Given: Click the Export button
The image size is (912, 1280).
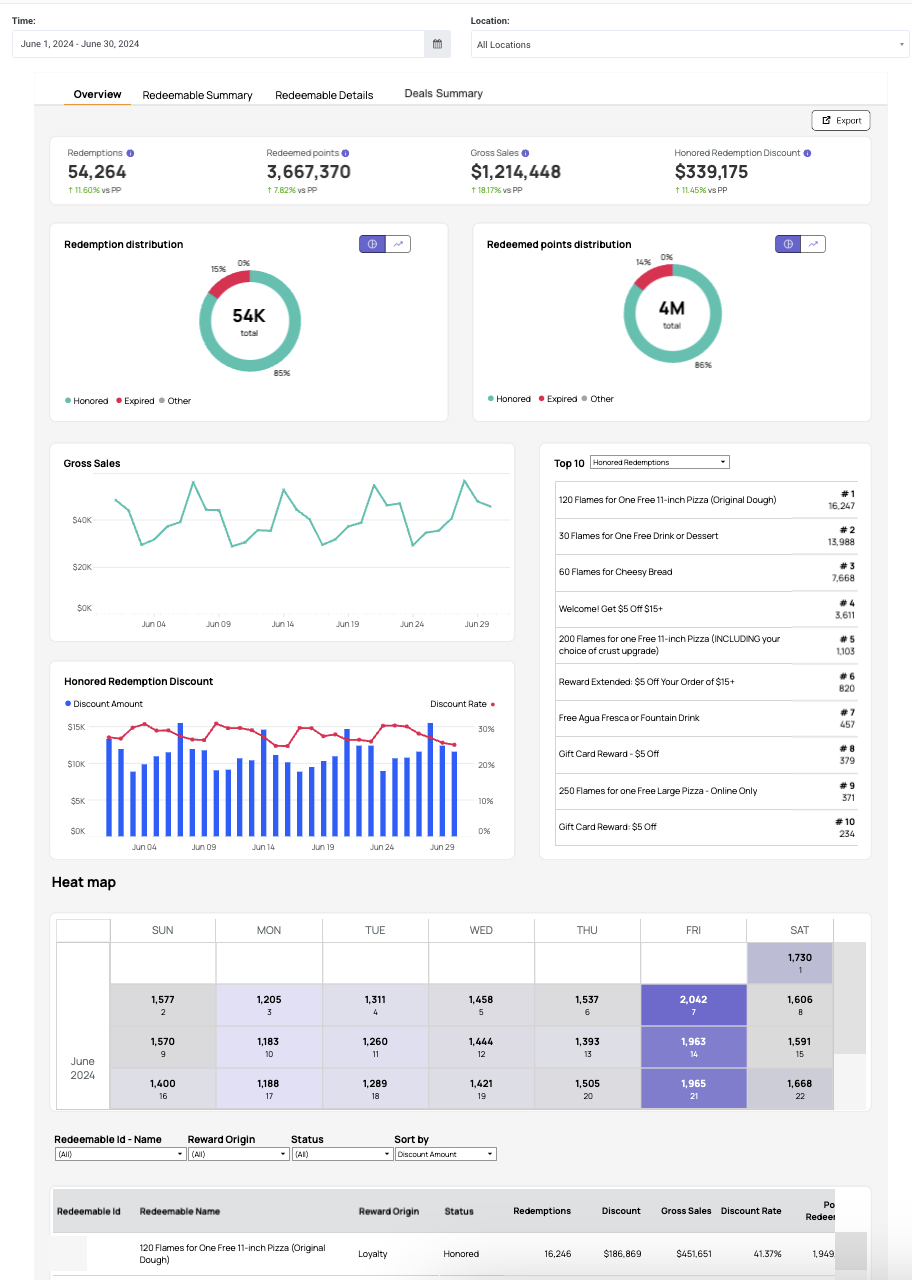Looking at the screenshot, I should pyautogui.click(x=841, y=120).
